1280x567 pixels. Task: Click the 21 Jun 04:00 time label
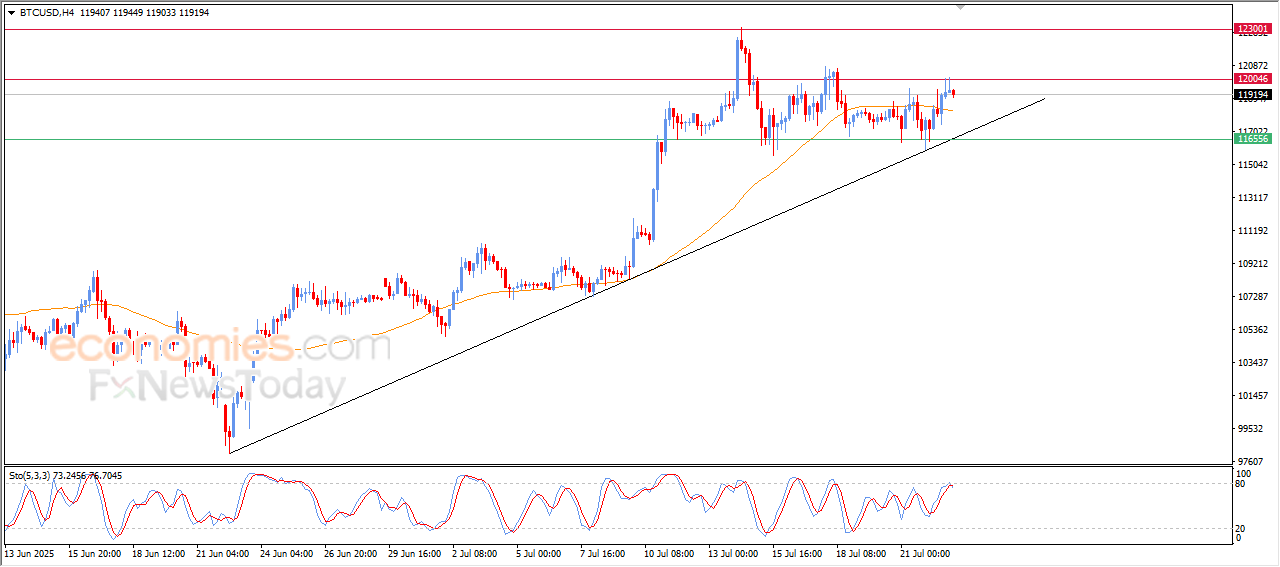pyautogui.click(x=222, y=552)
